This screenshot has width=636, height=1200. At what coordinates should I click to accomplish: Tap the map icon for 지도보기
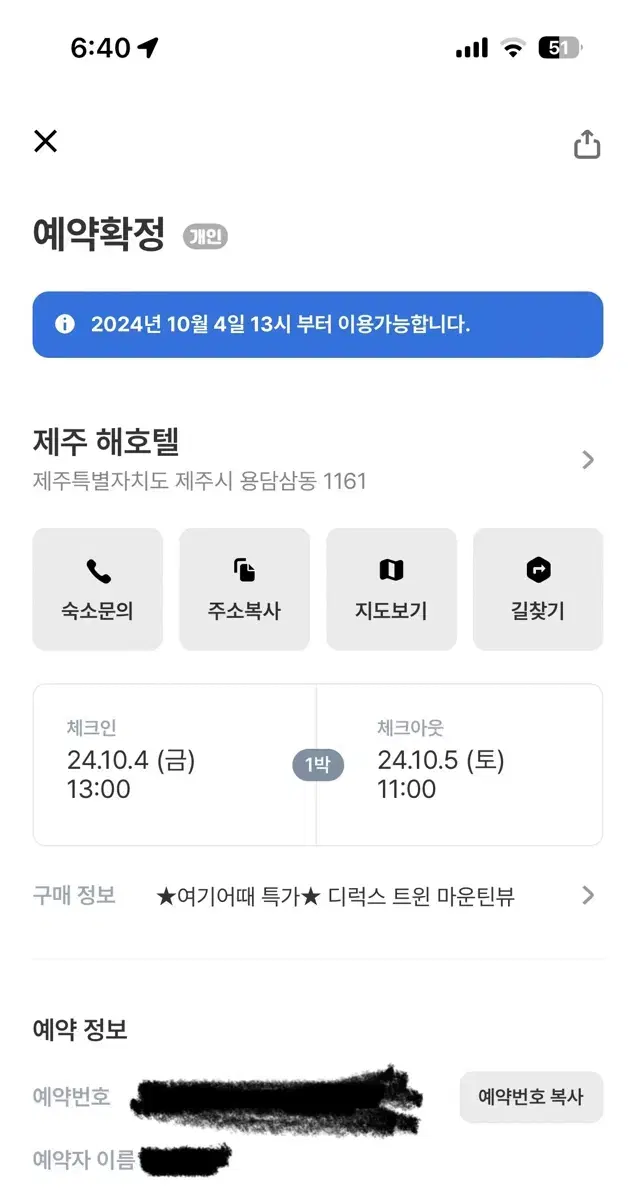pos(391,571)
